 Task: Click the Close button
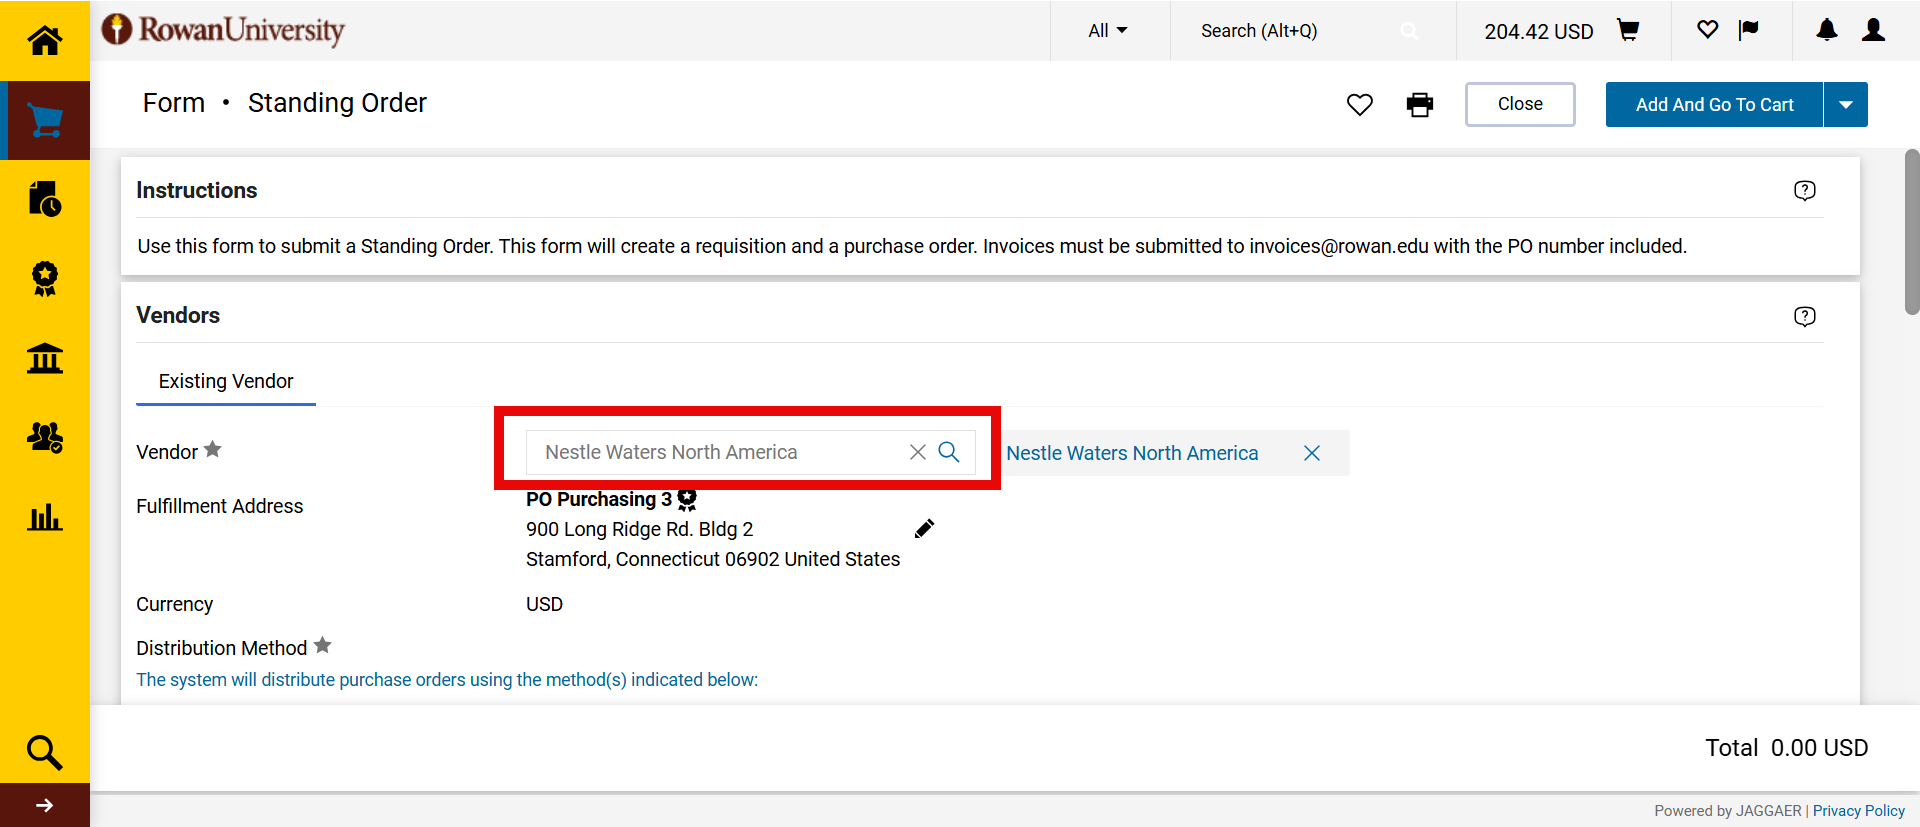click(1519, 105)
